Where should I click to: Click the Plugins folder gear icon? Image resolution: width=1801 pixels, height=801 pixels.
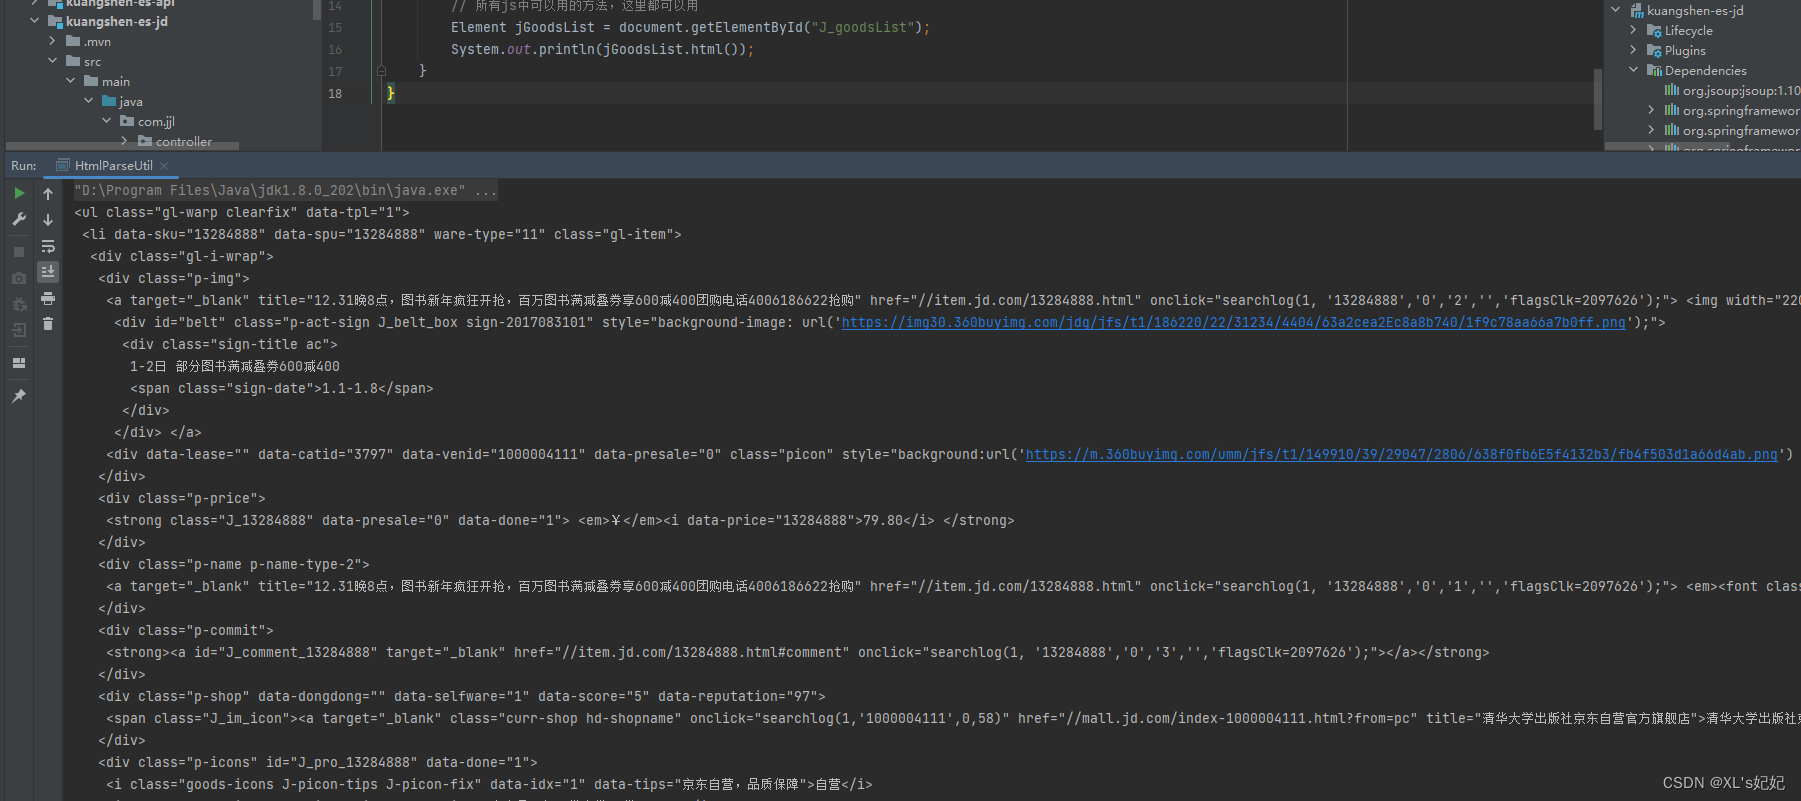(x=1654, y=51)
